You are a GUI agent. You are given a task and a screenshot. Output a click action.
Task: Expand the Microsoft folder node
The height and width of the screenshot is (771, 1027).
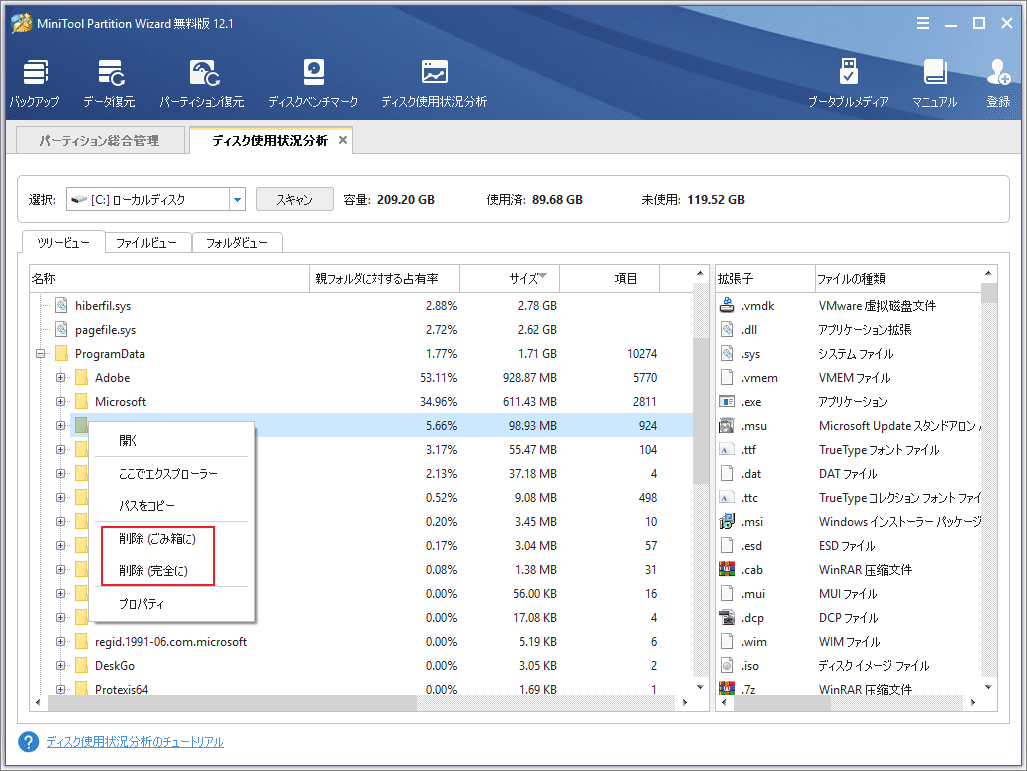pos(61,402)
